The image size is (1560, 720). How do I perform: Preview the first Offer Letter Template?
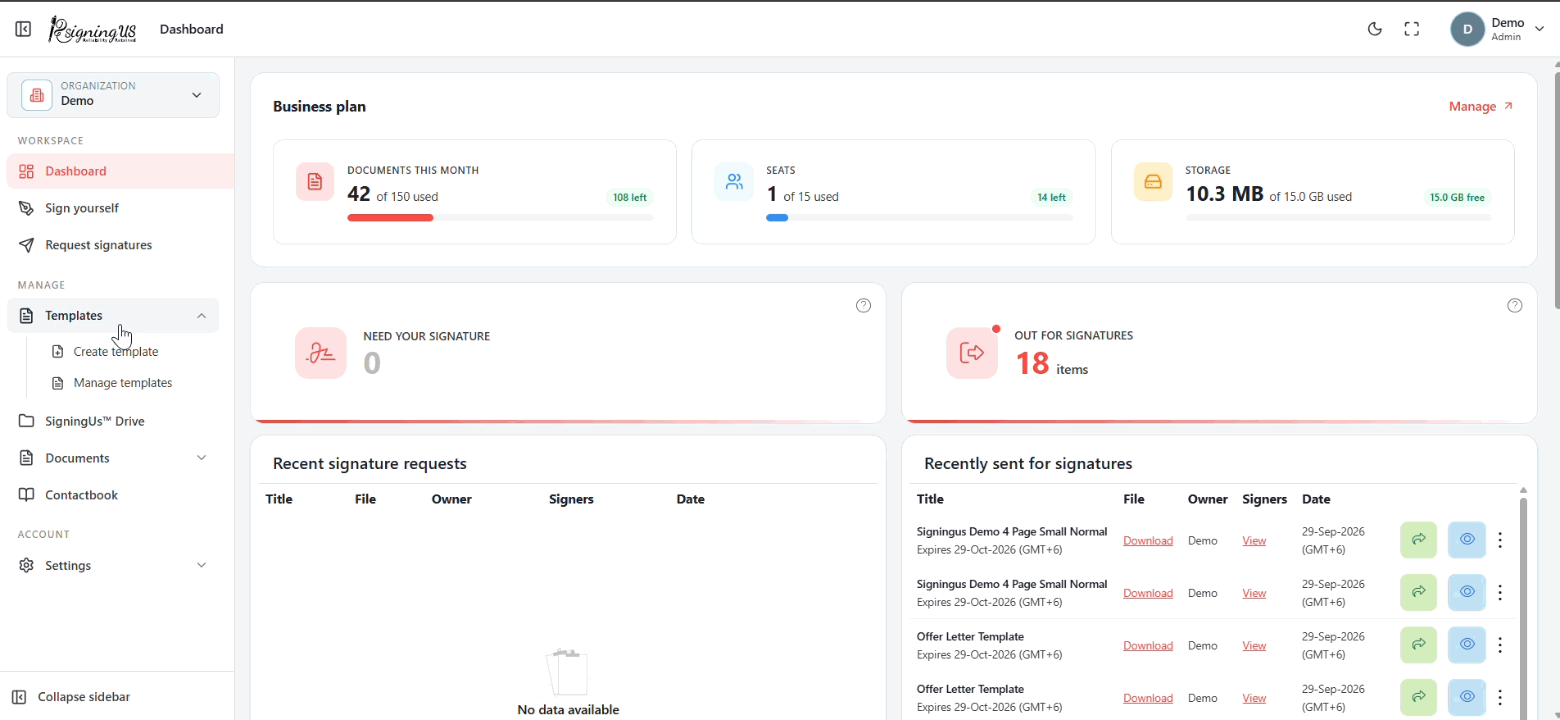pyautogui.click(x=1467, y=645)
